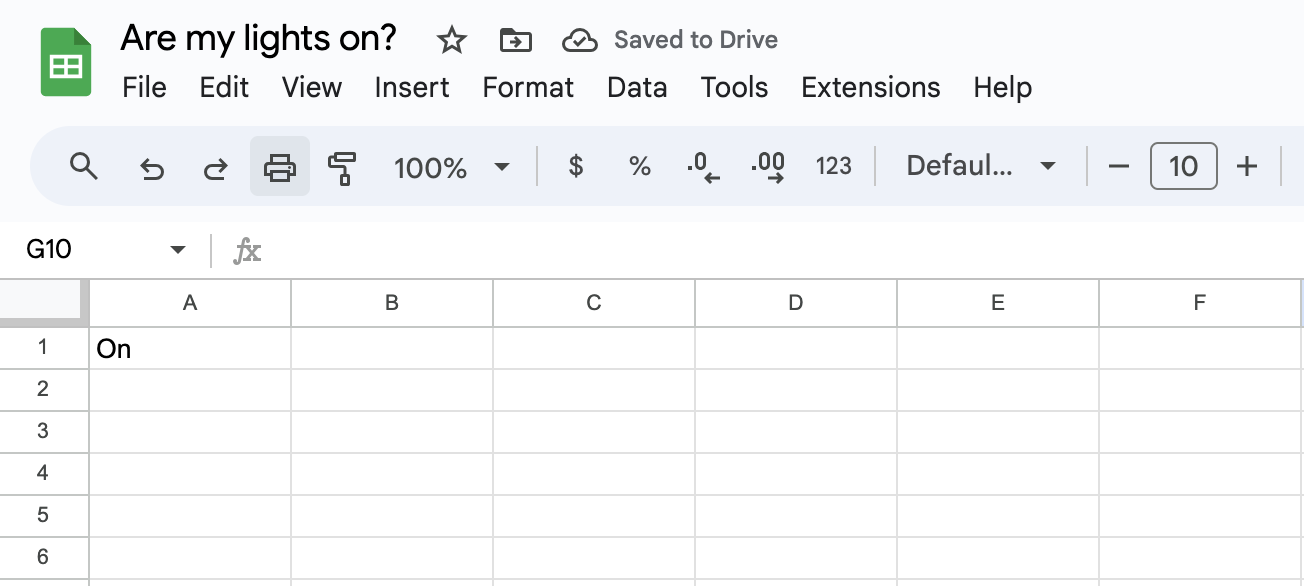Open the zoom 100% dropdown
The width and height of the screenshot is (1304, 586).
(452, 167)
